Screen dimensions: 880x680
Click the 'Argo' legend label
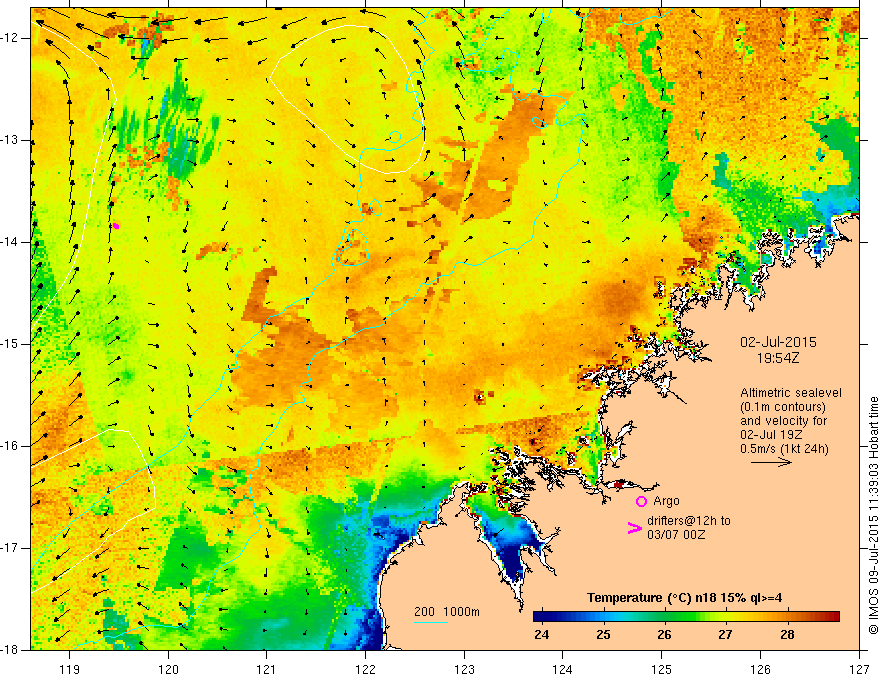pyautogui.click(x=666, y=501)
